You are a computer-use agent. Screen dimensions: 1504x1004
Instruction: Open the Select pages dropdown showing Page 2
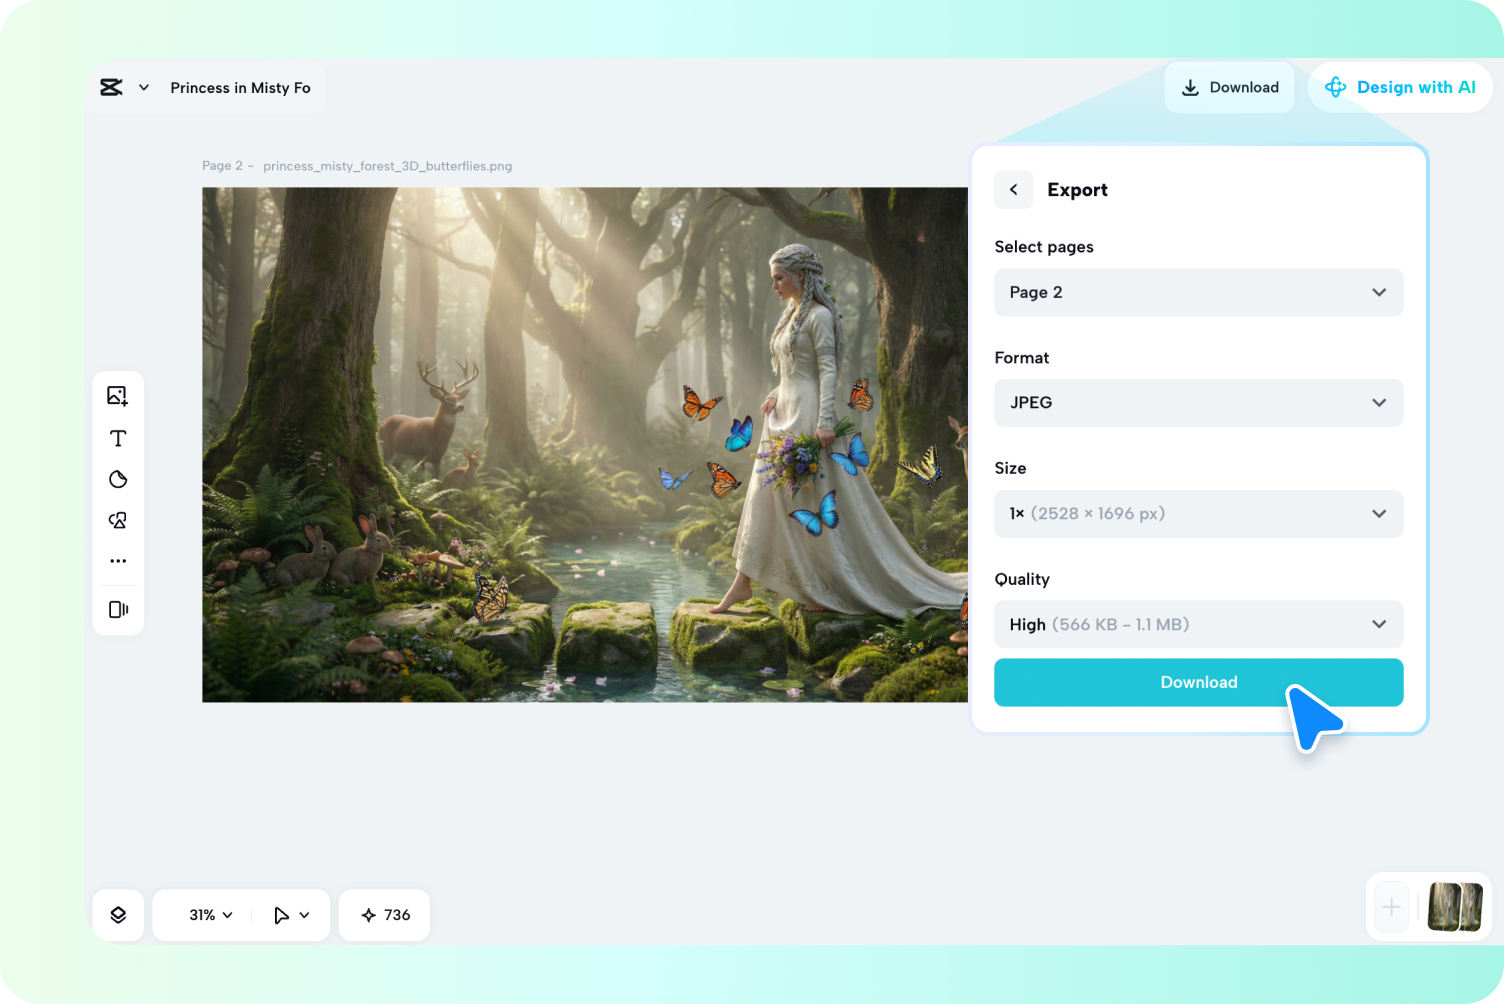pos(1198,292)
